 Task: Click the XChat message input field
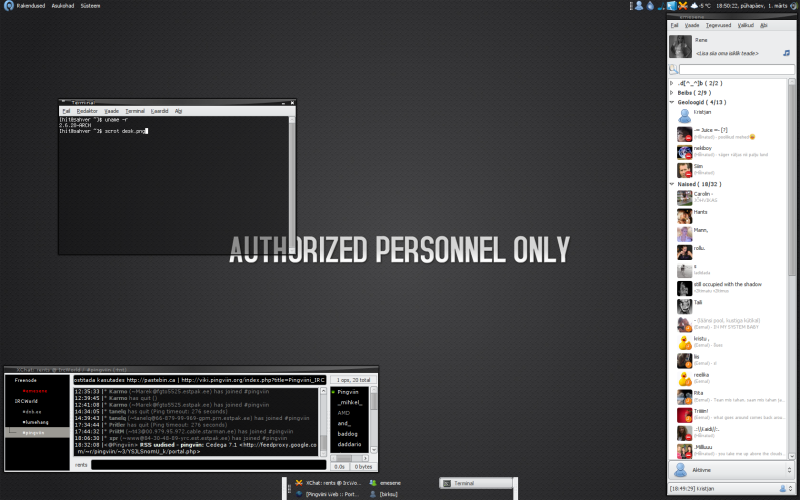[208, 465]
